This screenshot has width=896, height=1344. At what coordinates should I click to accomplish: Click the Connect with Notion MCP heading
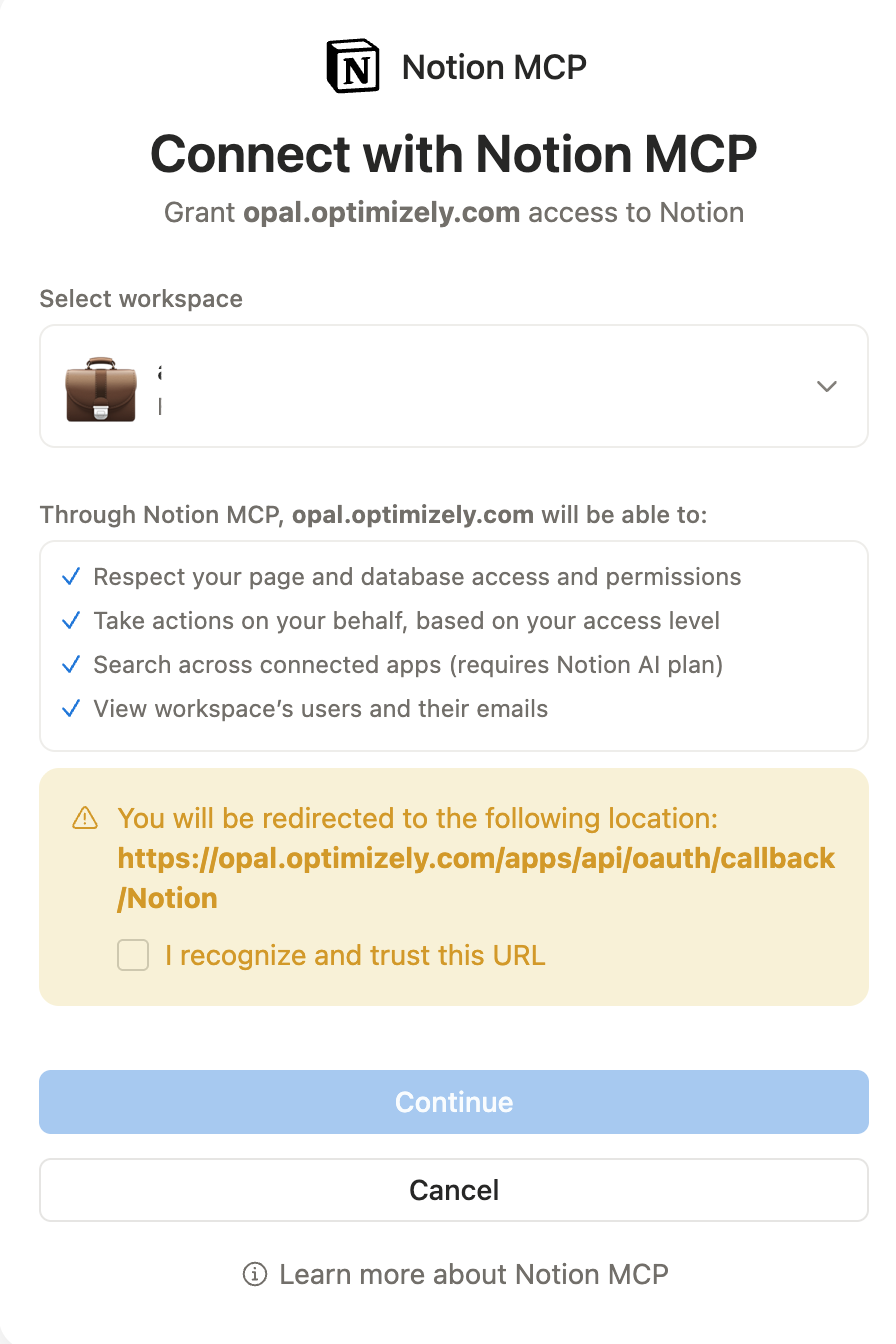454,153
